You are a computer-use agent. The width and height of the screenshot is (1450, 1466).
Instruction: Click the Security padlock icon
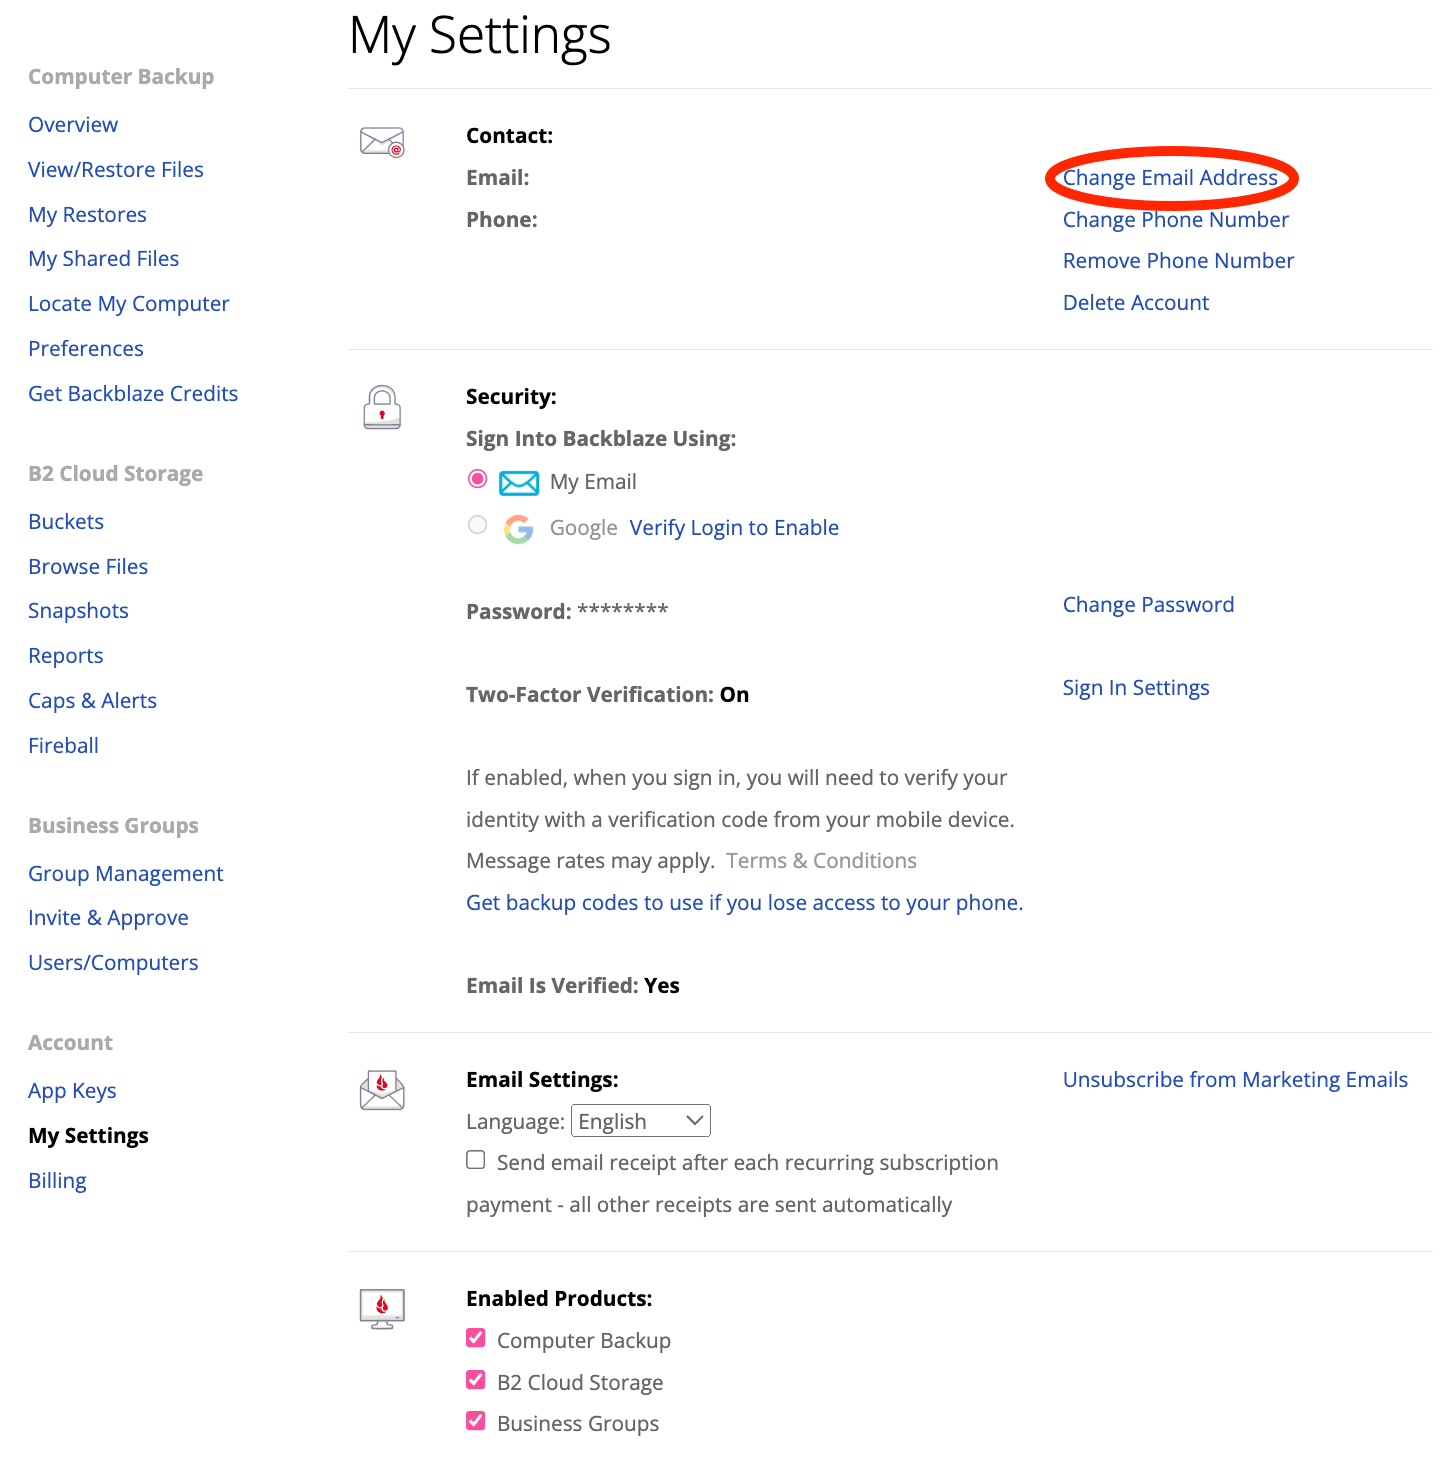[x=382, y=407]
